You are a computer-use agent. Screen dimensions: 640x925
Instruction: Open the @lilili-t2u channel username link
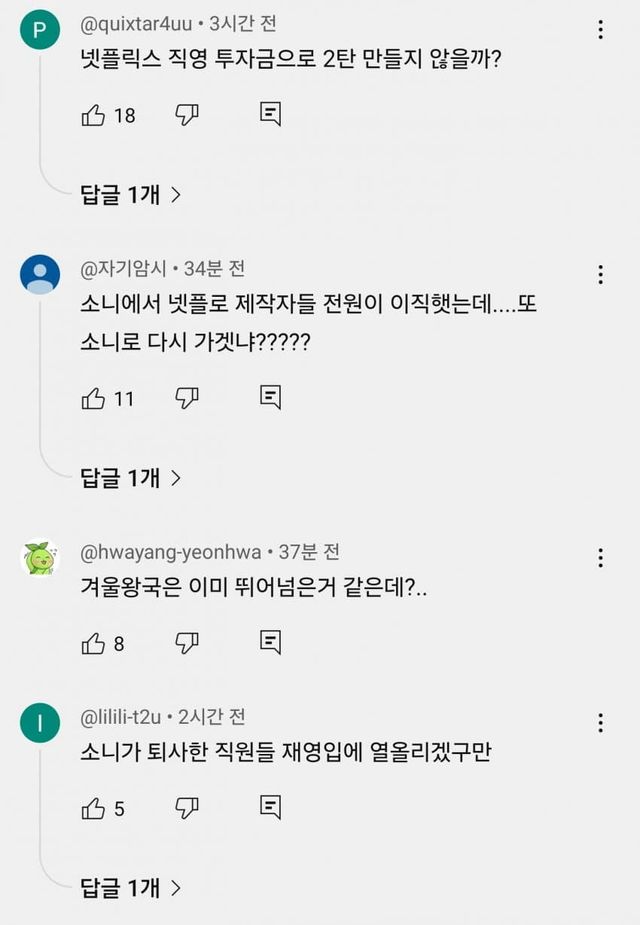click(x=123, y=717)
